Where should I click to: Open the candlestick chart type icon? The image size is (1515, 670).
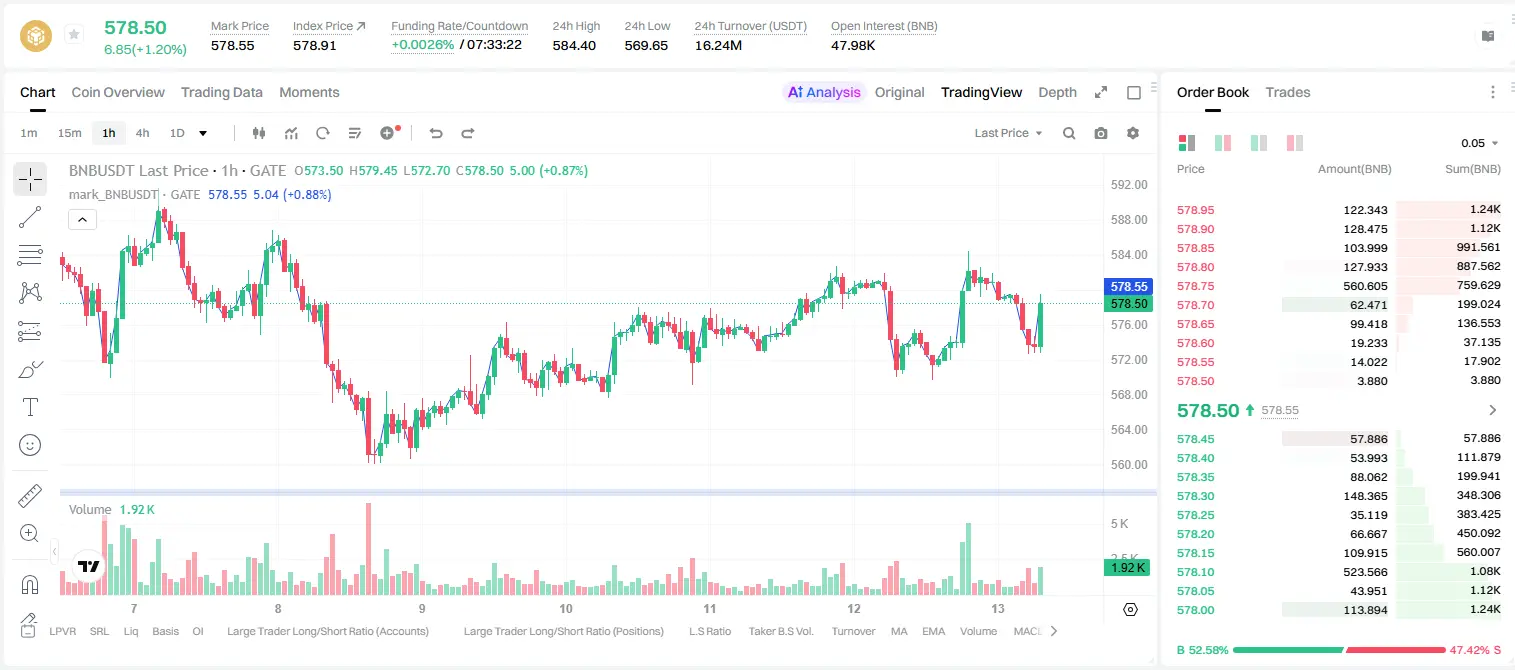pyautogui.click(x=259, y=133)
